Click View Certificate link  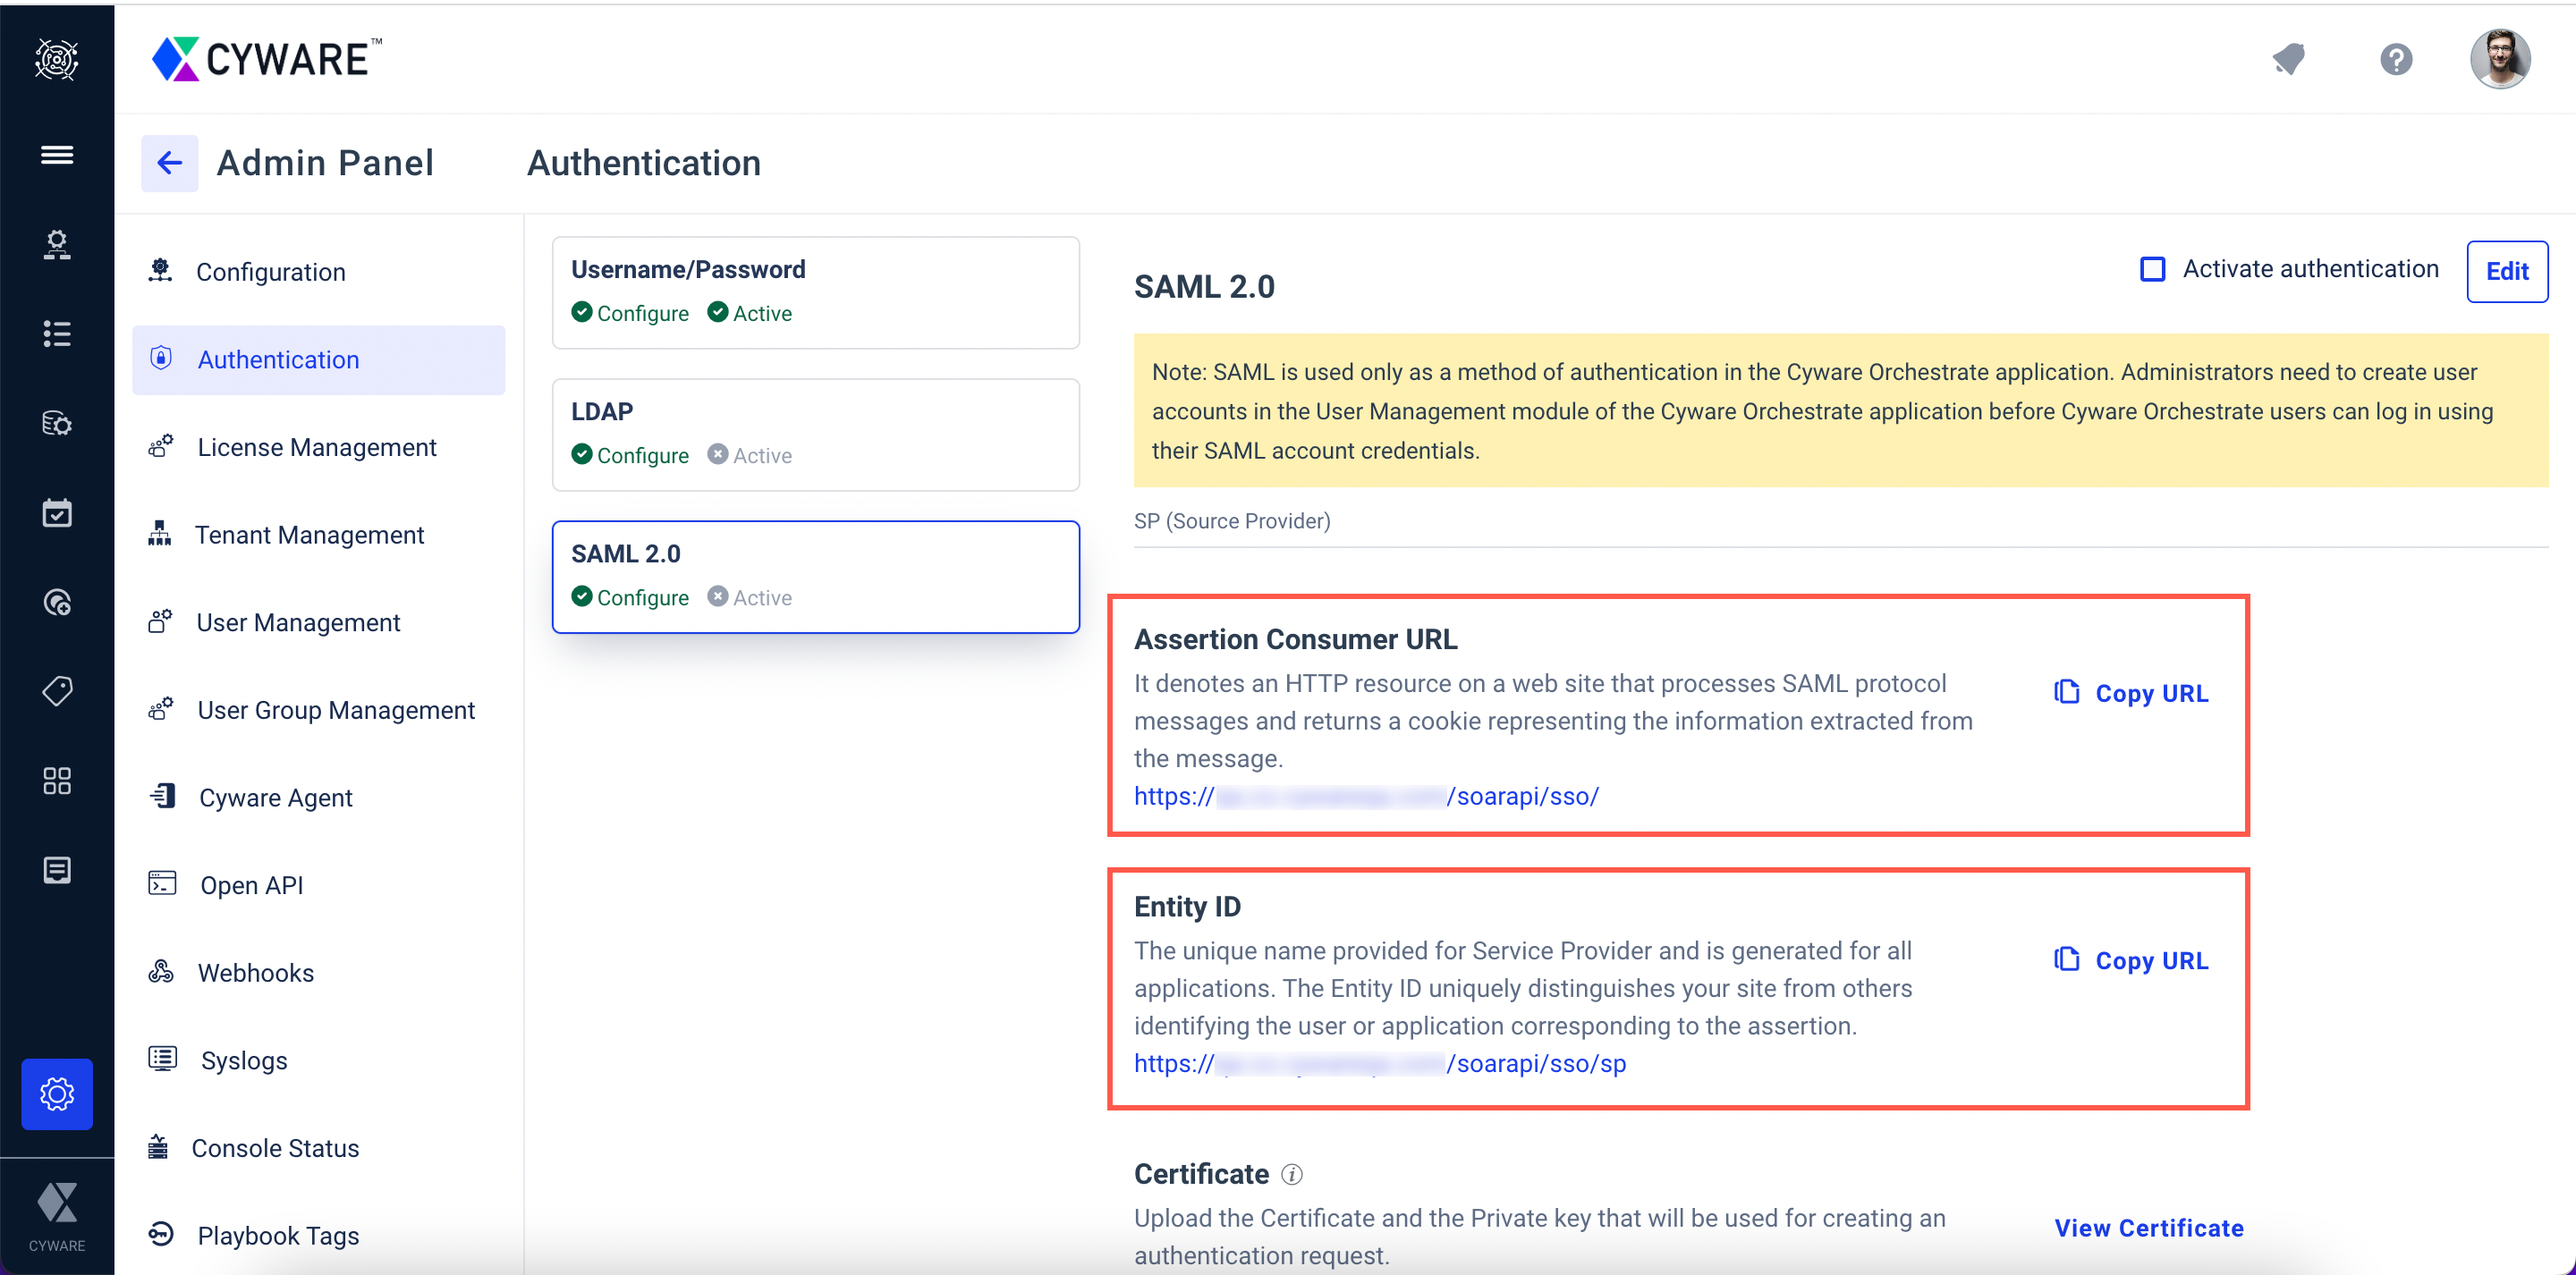tap(2148, 1227)
